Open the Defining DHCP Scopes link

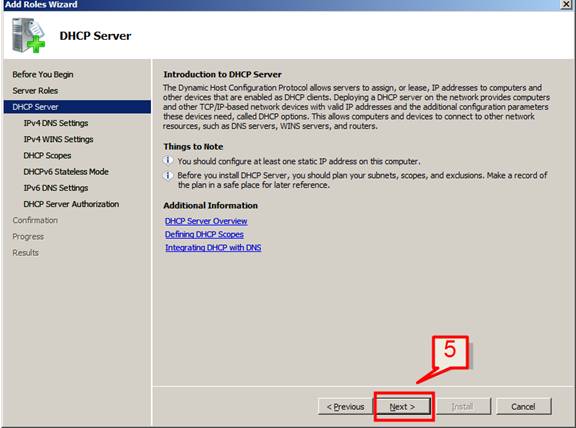point(204,234)
